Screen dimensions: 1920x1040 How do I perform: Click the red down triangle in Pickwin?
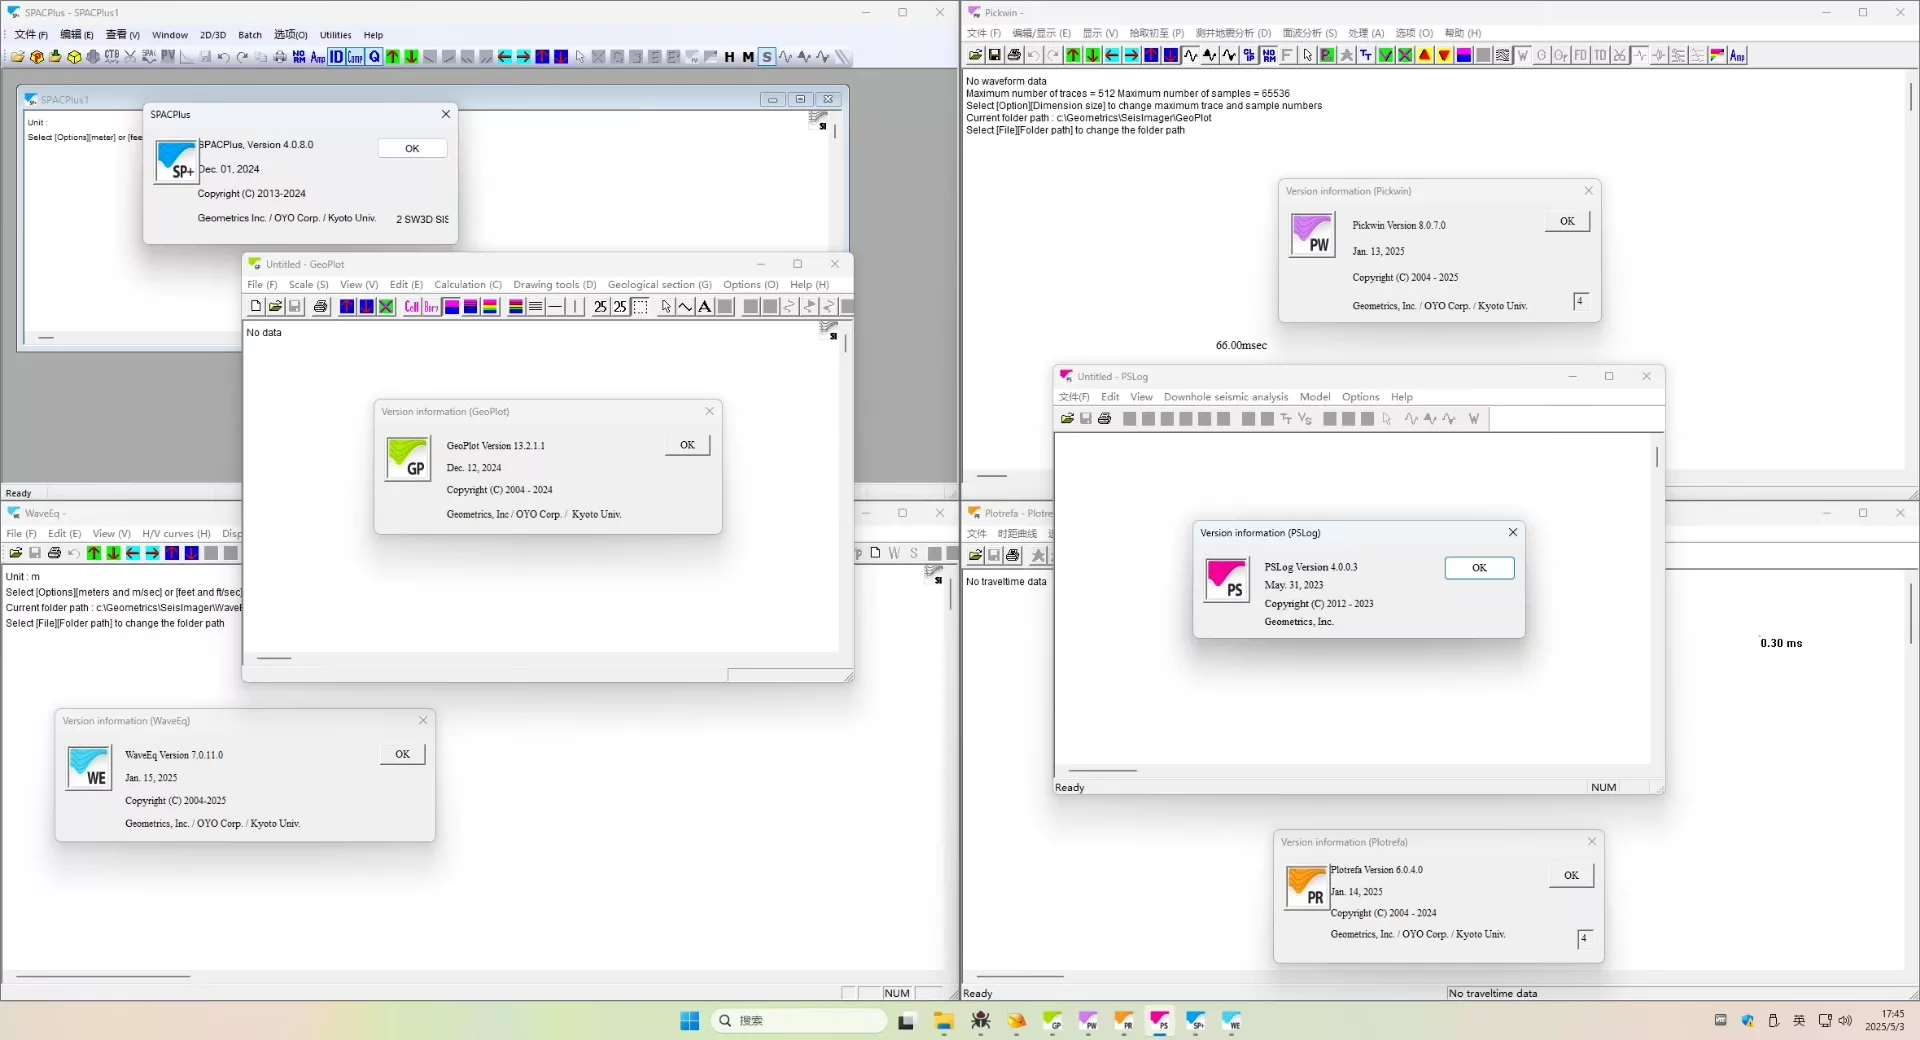coord(1444,55)
